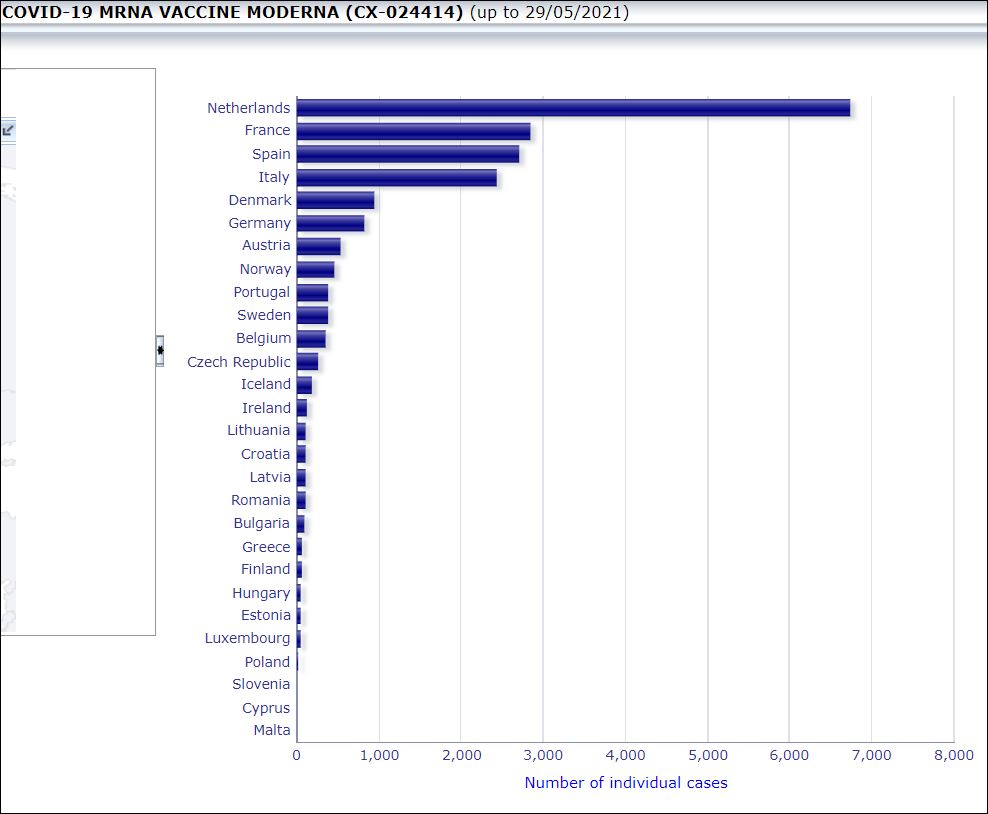The width and height of the screenshot is (988, 814).
Task: Click the Belgium bar
Action: [311, 339]
